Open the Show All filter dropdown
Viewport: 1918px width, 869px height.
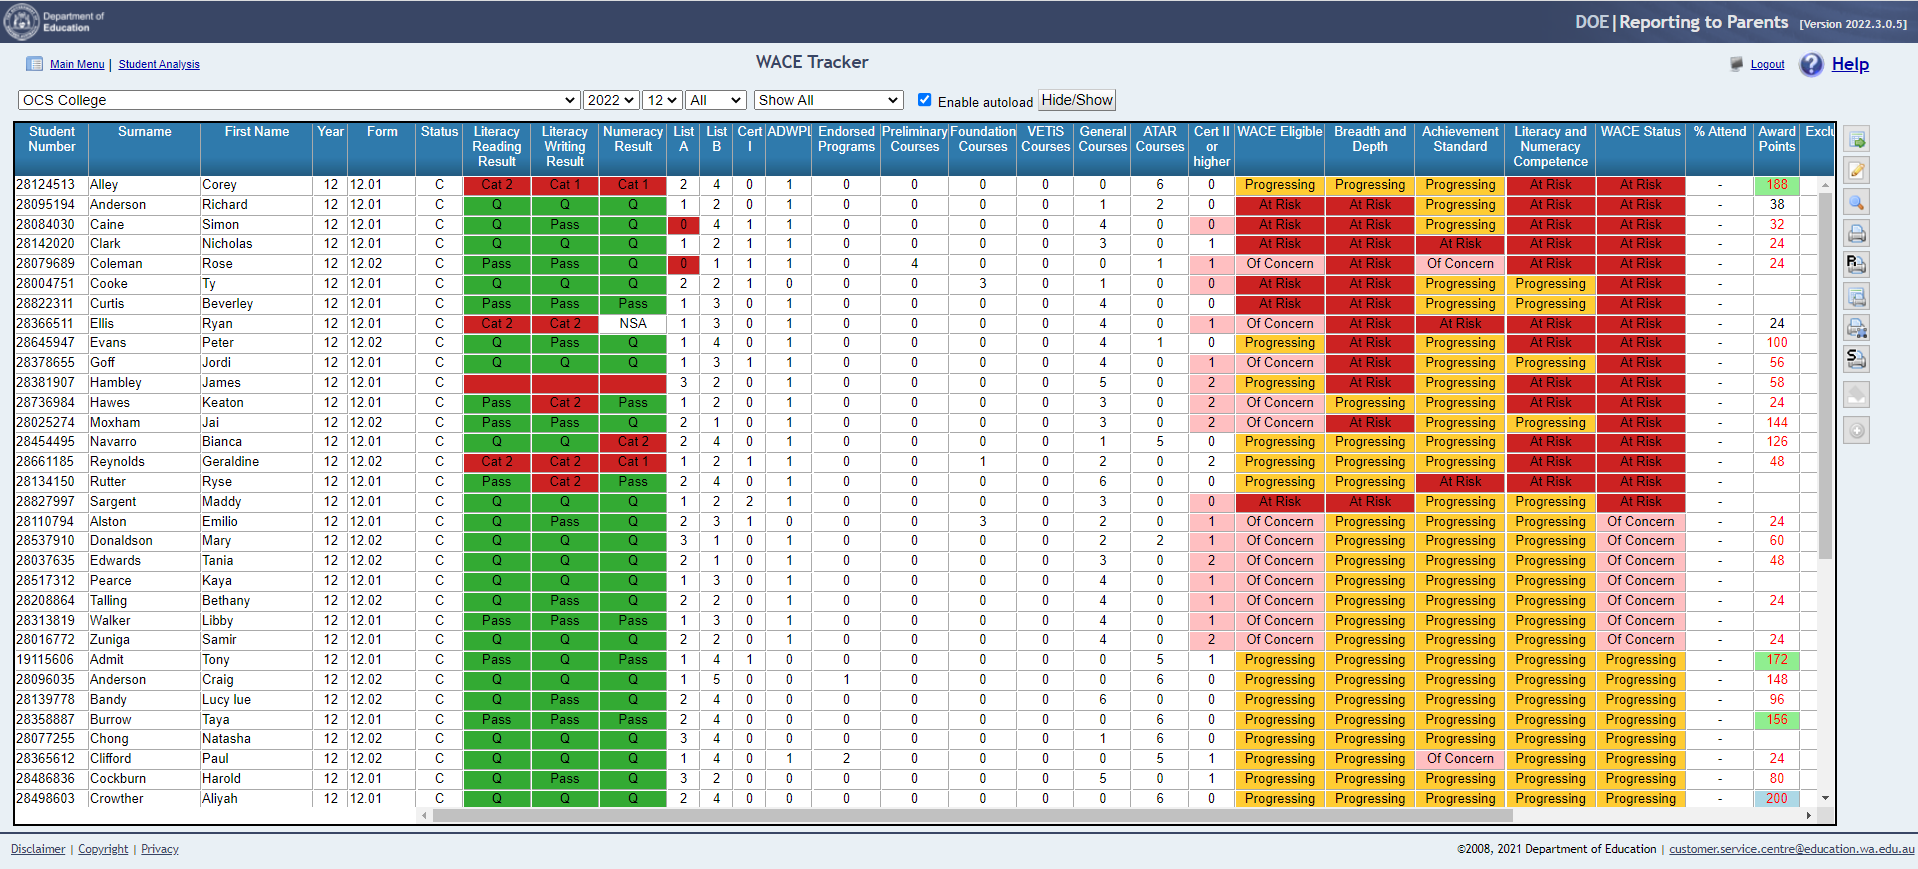pyautogui.click(x=828, y=100)
